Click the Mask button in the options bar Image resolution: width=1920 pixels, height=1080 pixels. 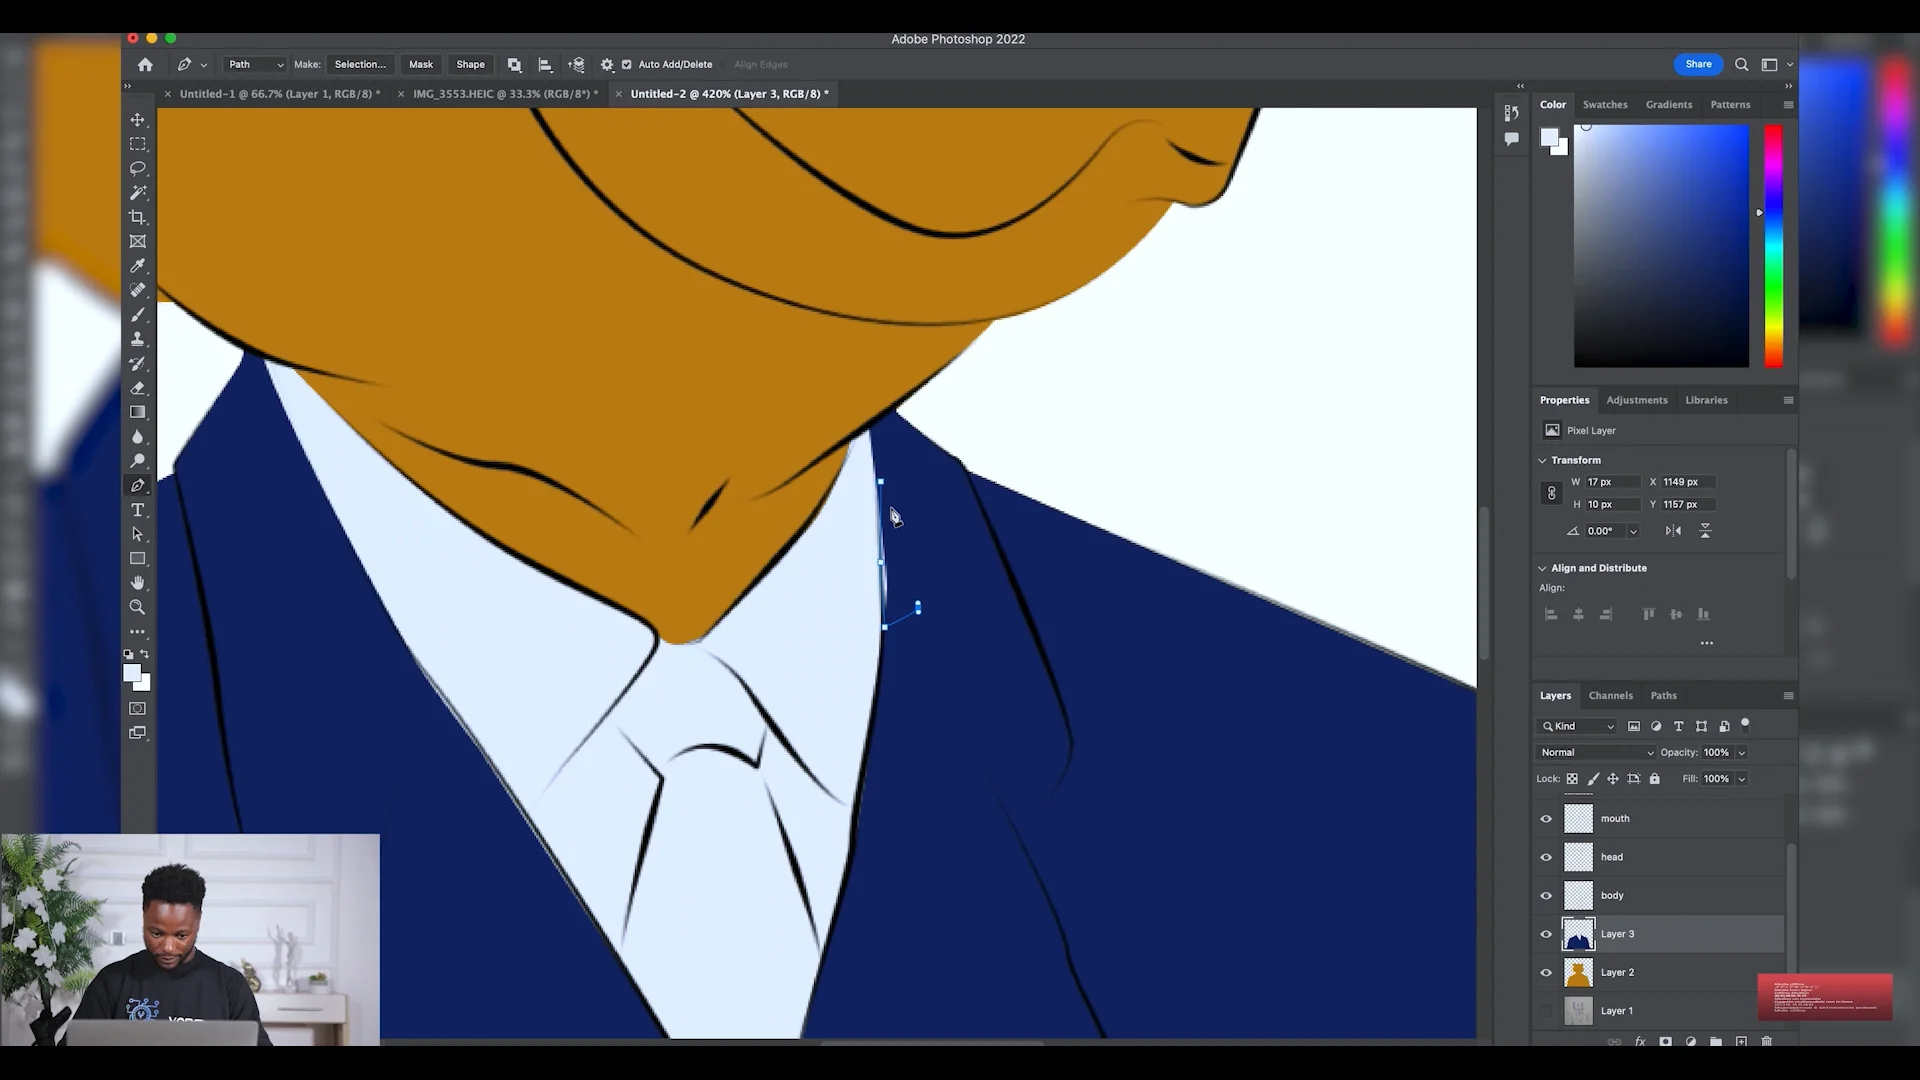[x=420, y=64]
